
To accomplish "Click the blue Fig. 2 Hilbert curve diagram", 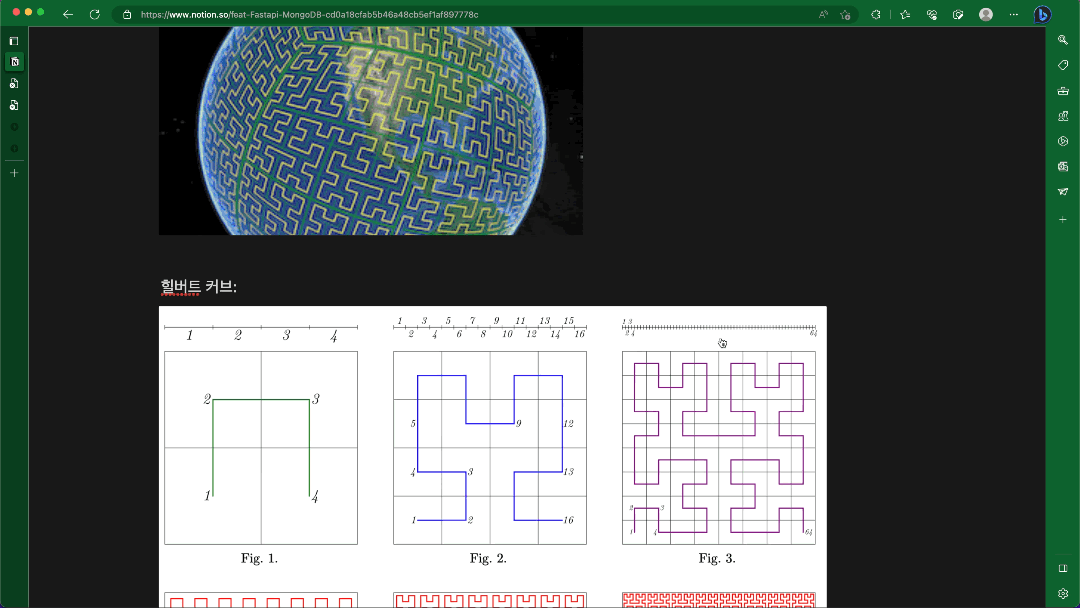I will coord(490,448).
